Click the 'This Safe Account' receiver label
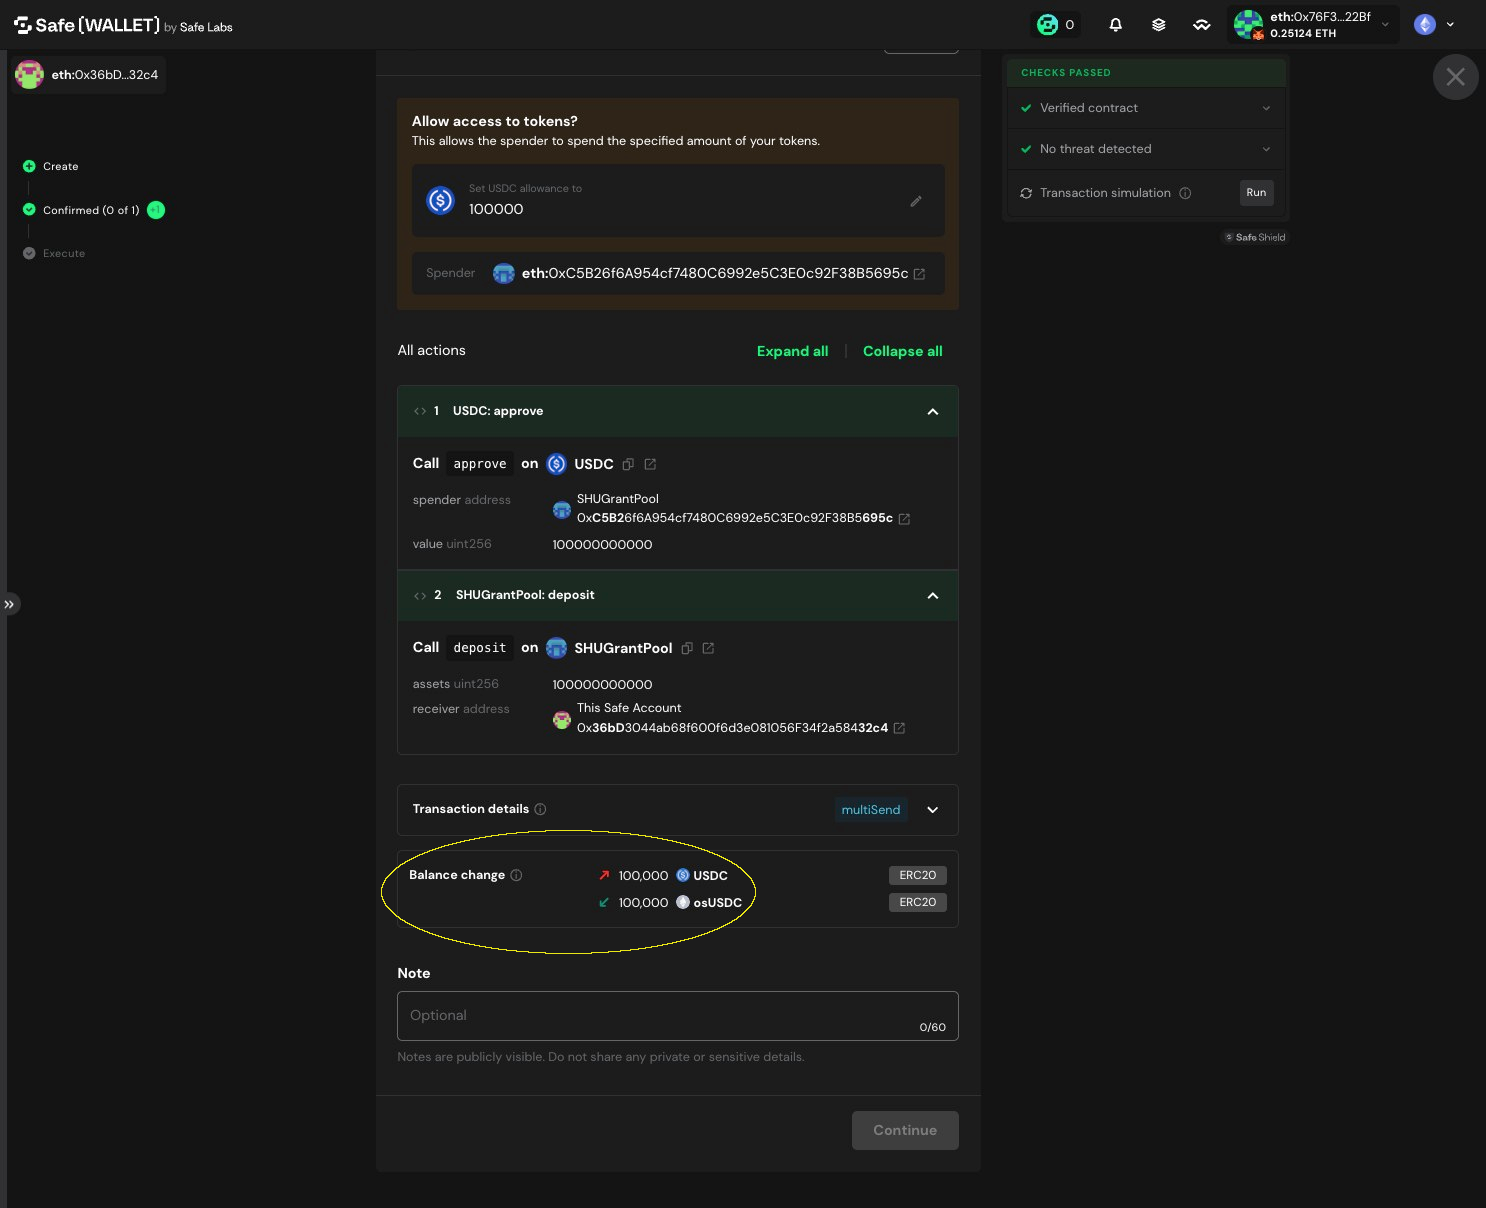 (629, 708)
